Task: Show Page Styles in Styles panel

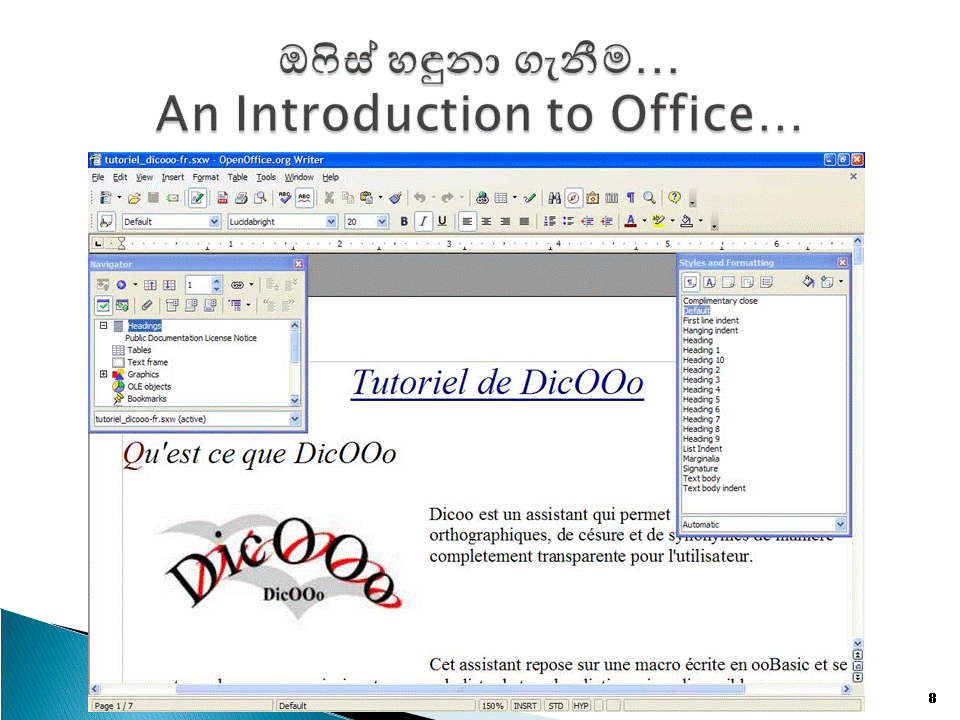Action: click(x=748, y=282)
